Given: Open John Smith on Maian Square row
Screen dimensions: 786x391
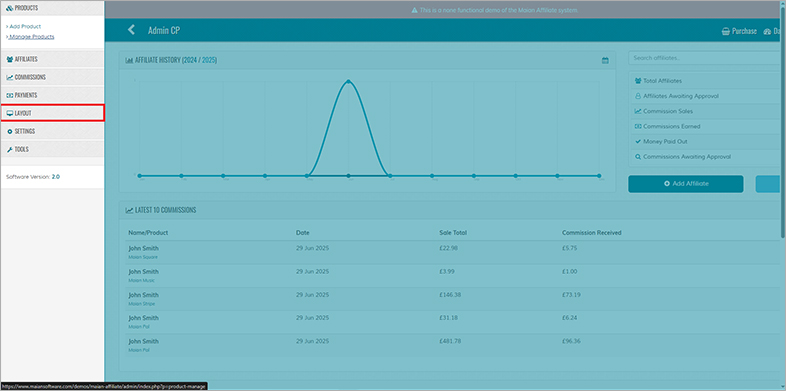Looking at the screenshot, I should (143, 248).
